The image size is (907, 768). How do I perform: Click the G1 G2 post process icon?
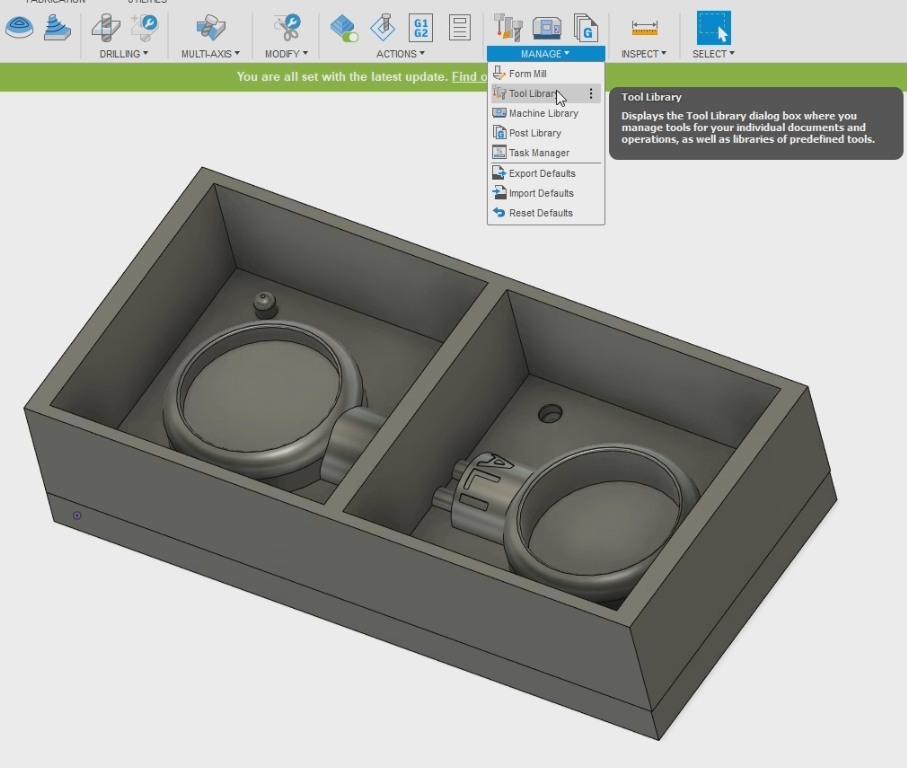pos(421,27)
